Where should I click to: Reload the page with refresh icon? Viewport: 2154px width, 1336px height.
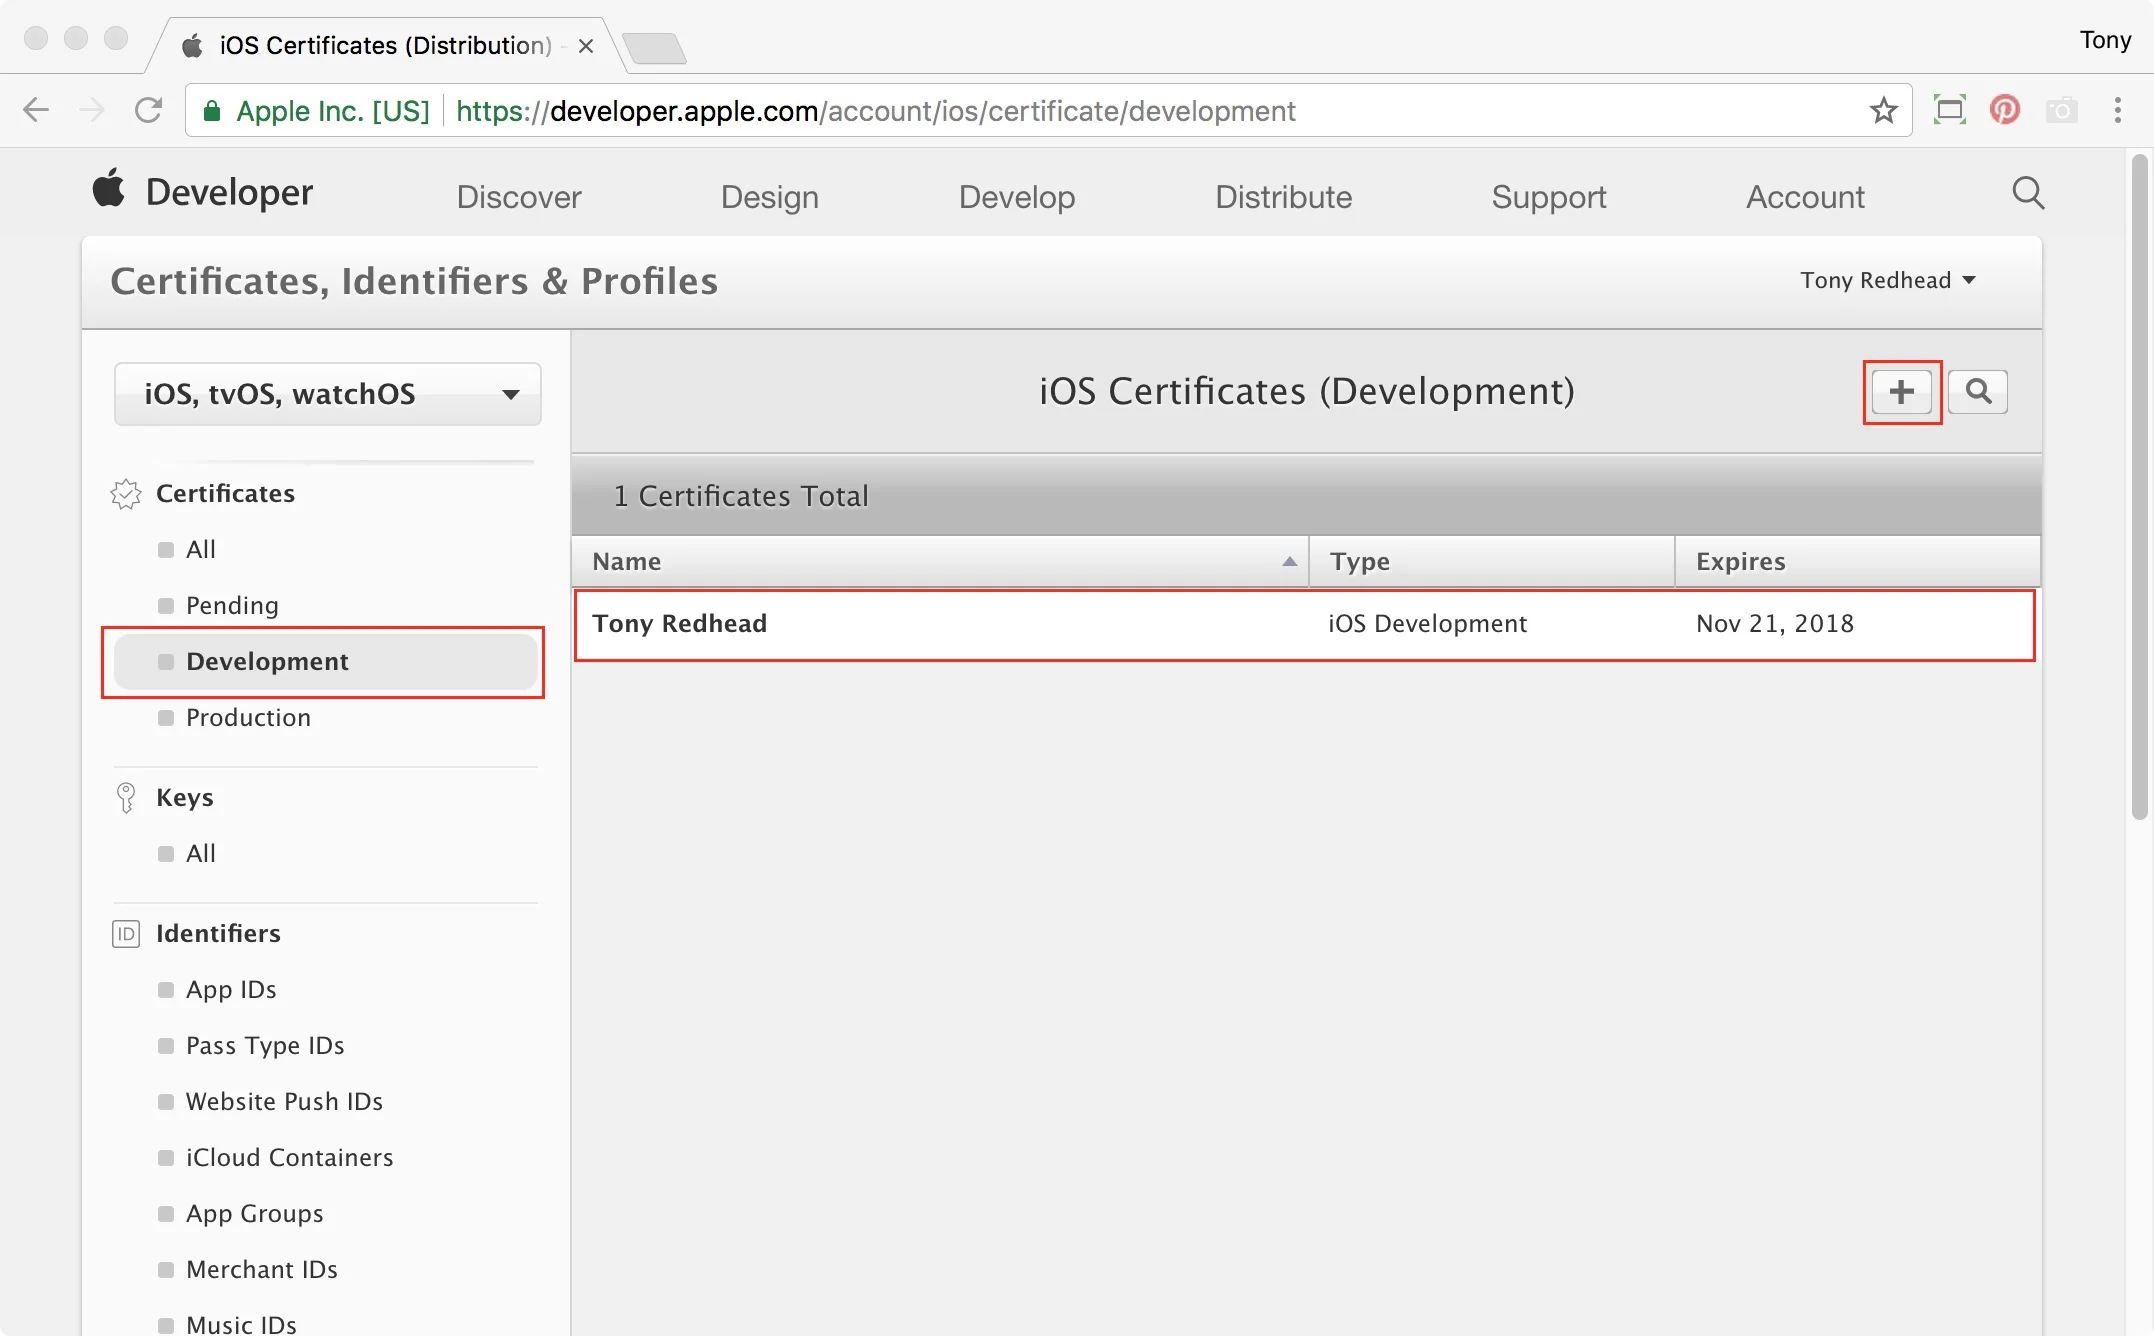(x=148, y=110)
